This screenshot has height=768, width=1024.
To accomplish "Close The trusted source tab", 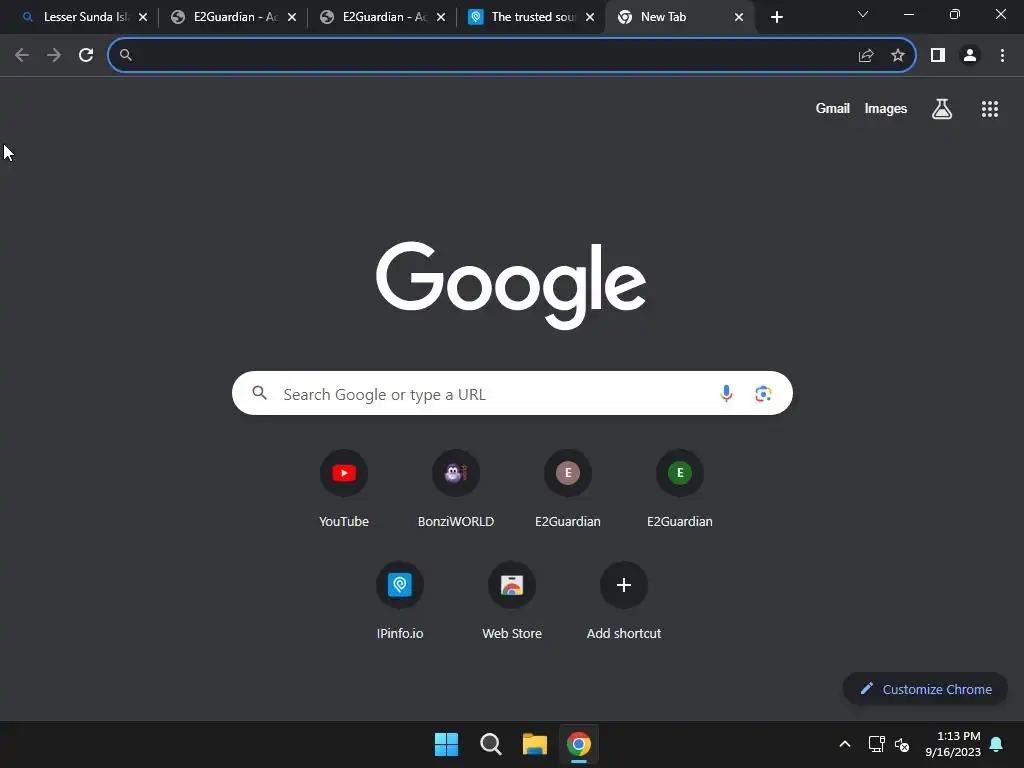I will point(590,17).
